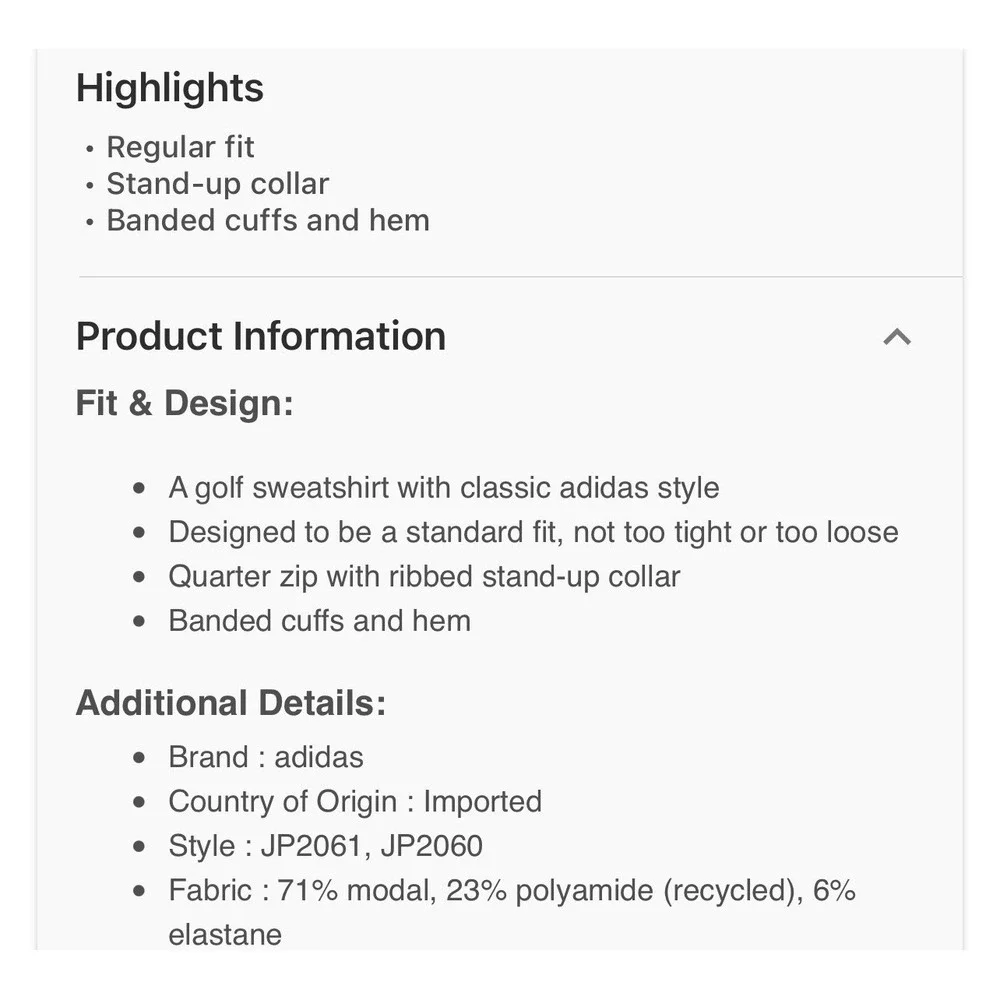The image size is (1000, 1000).
Task: Click the standard fit description line
Action: [x=533, y=533]
